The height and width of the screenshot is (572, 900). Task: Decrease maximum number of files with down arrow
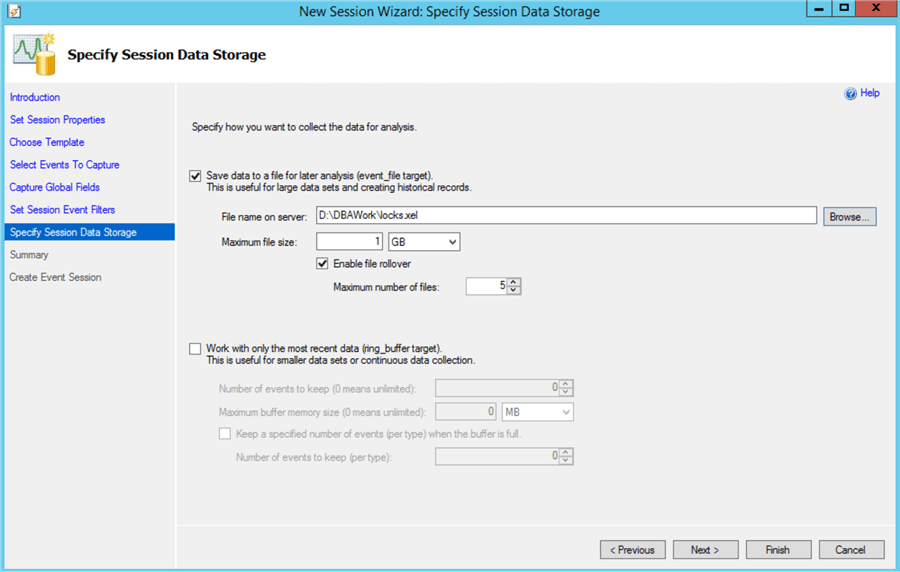tap(513, 291)
